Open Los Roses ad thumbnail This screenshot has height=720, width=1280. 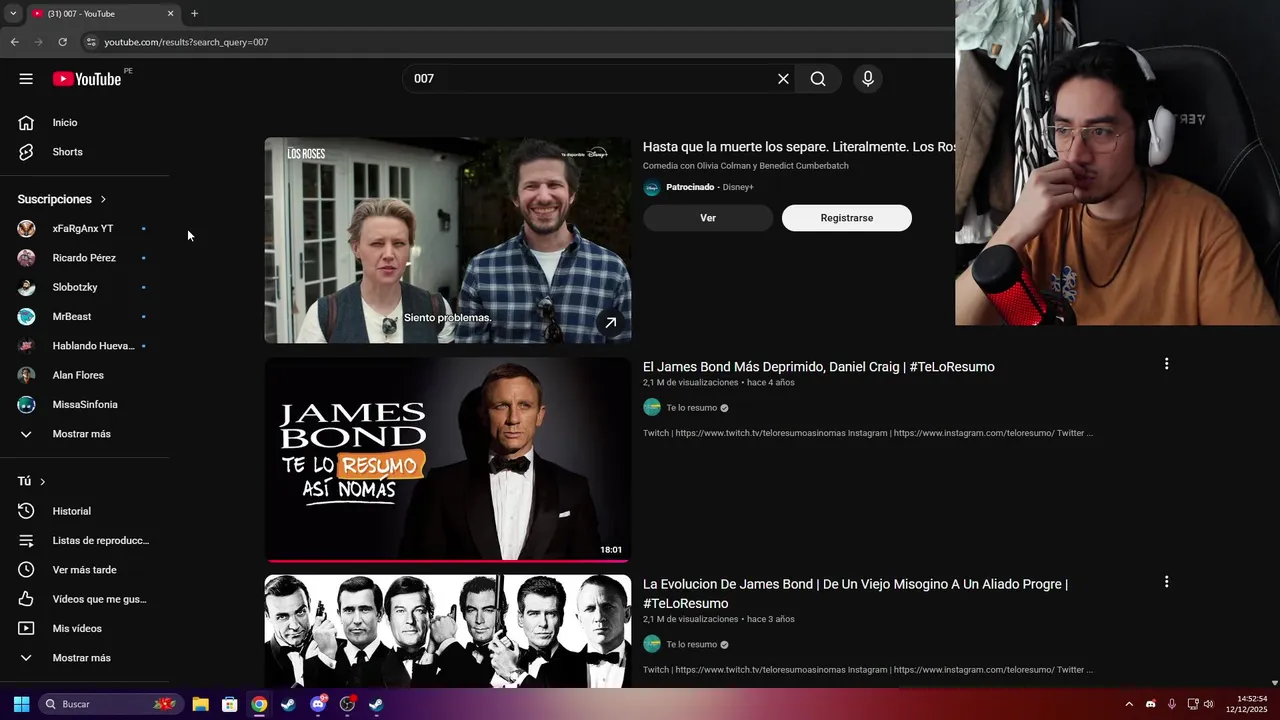pos(447,240)
